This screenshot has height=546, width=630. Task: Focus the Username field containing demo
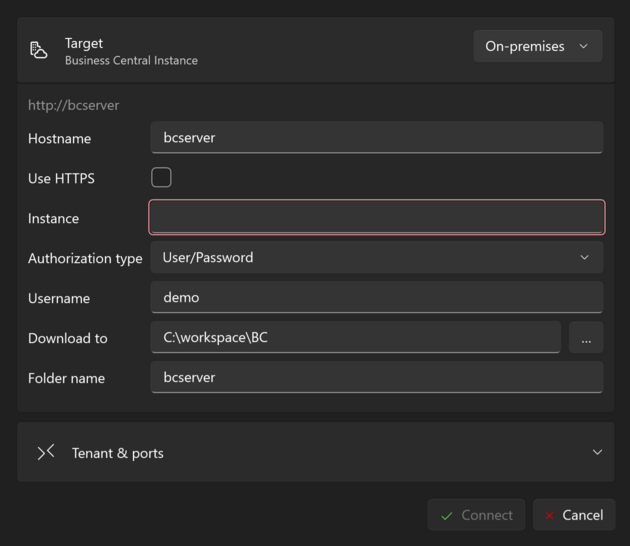376,297
